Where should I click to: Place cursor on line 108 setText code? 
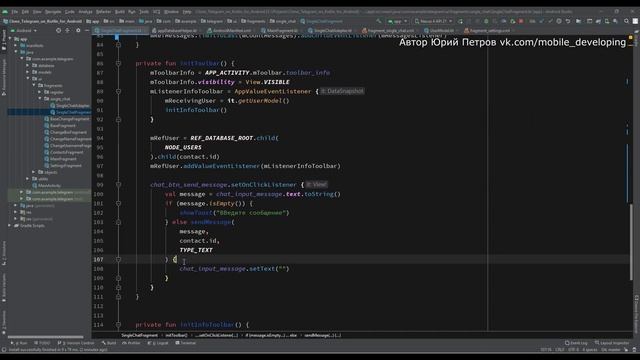[x=234, y=269]
